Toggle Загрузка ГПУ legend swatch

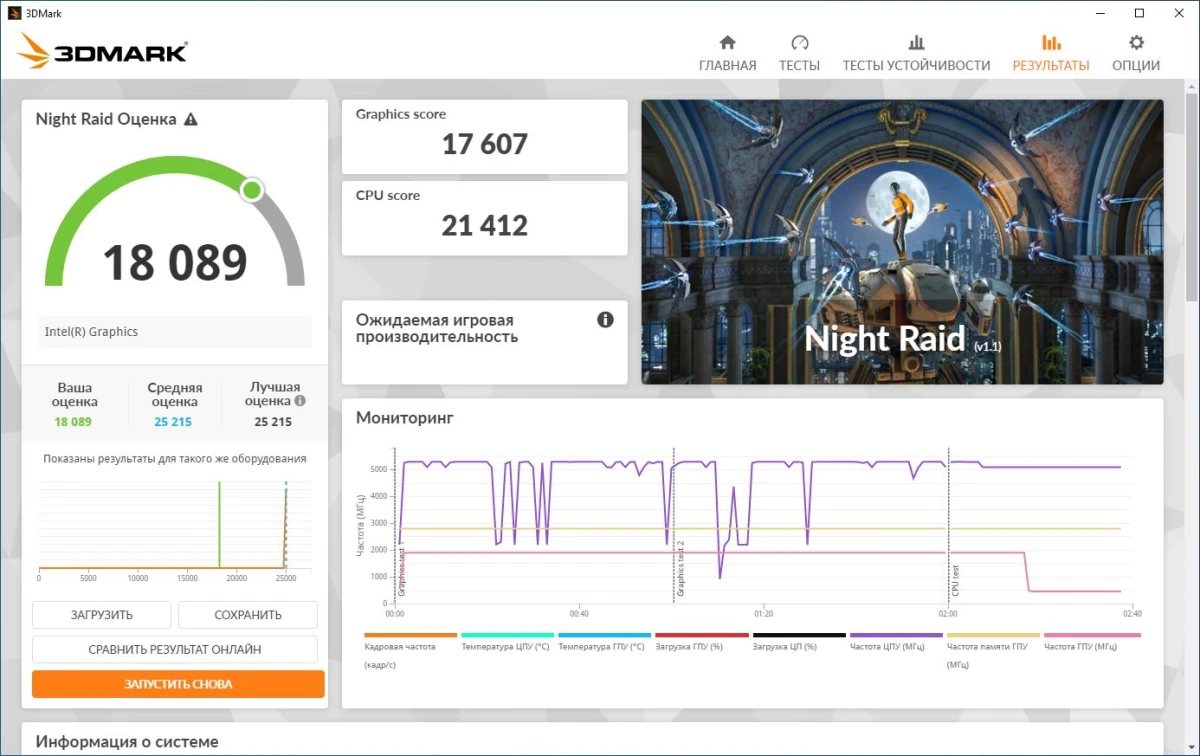(x=701, y=635)
